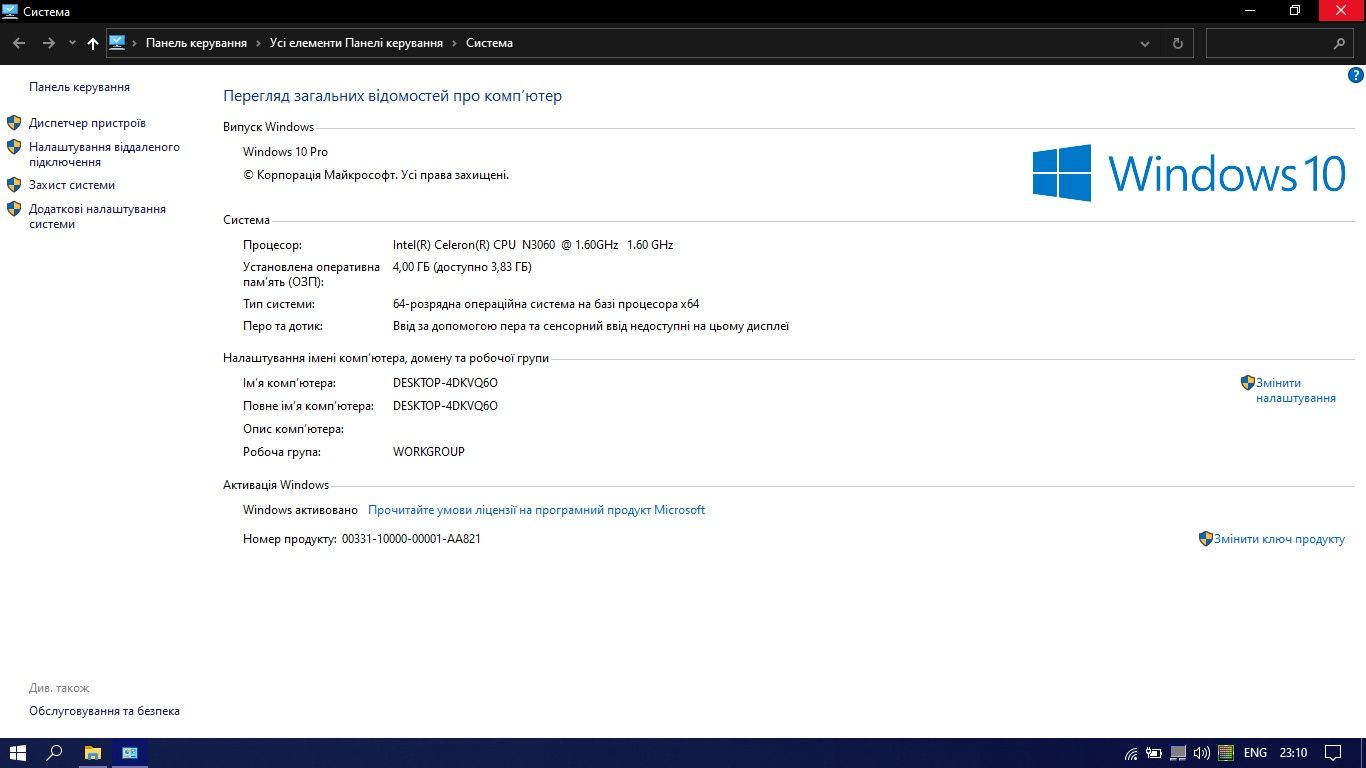Click shield icon beside 'Диспетчер пристроїв'
Image resolution: width=1366 pixels, height=768 pixels.
[x=14, y=123]
